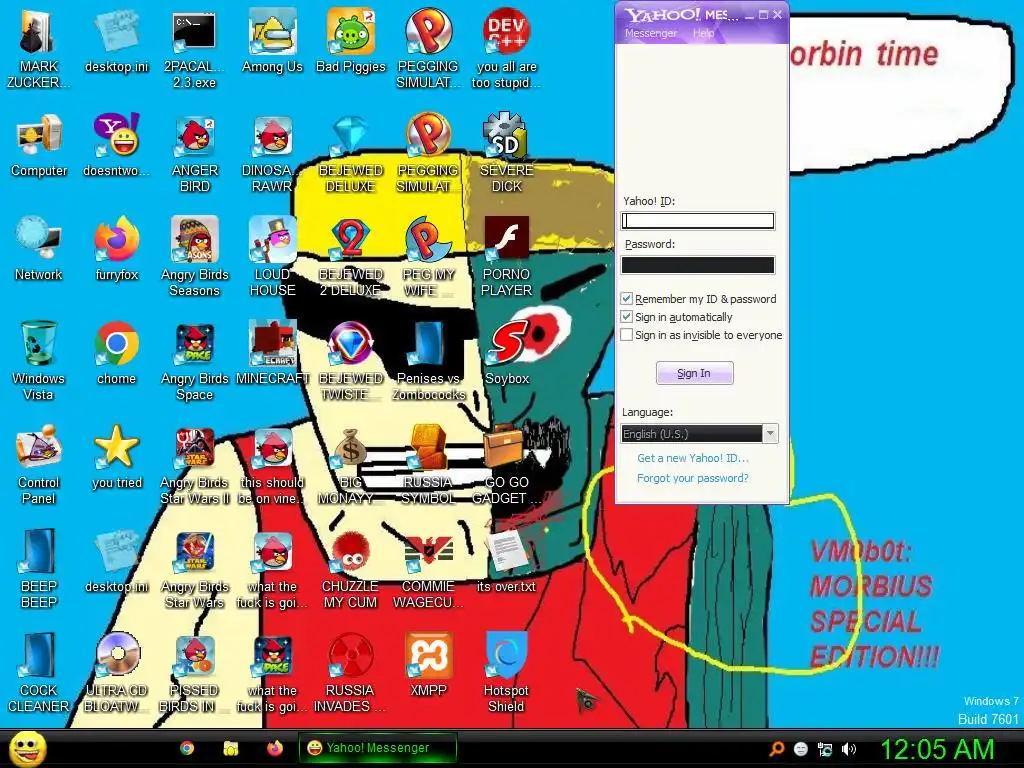
Task: Open the volume speaker tray icon
Action: tap(849, 749)
